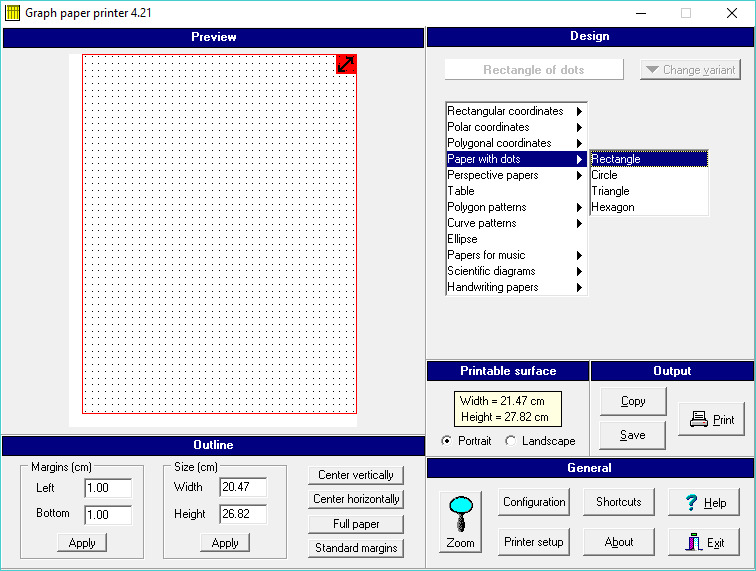
Task: Click the Save output button
Action: 633,435
